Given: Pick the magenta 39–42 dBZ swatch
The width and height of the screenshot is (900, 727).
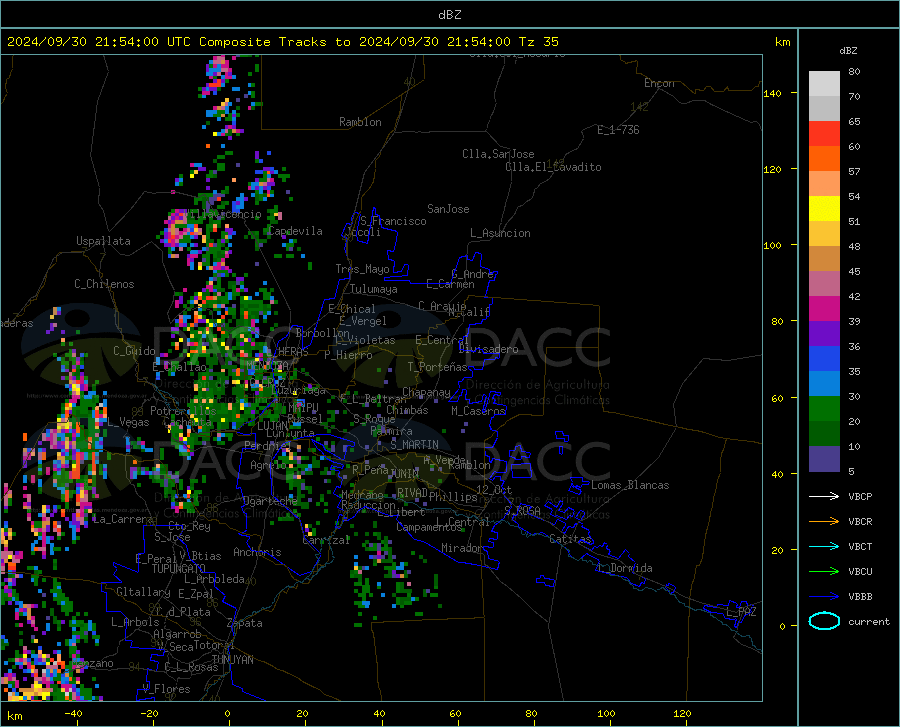Looking at the screenshot, I should [824, 309].
